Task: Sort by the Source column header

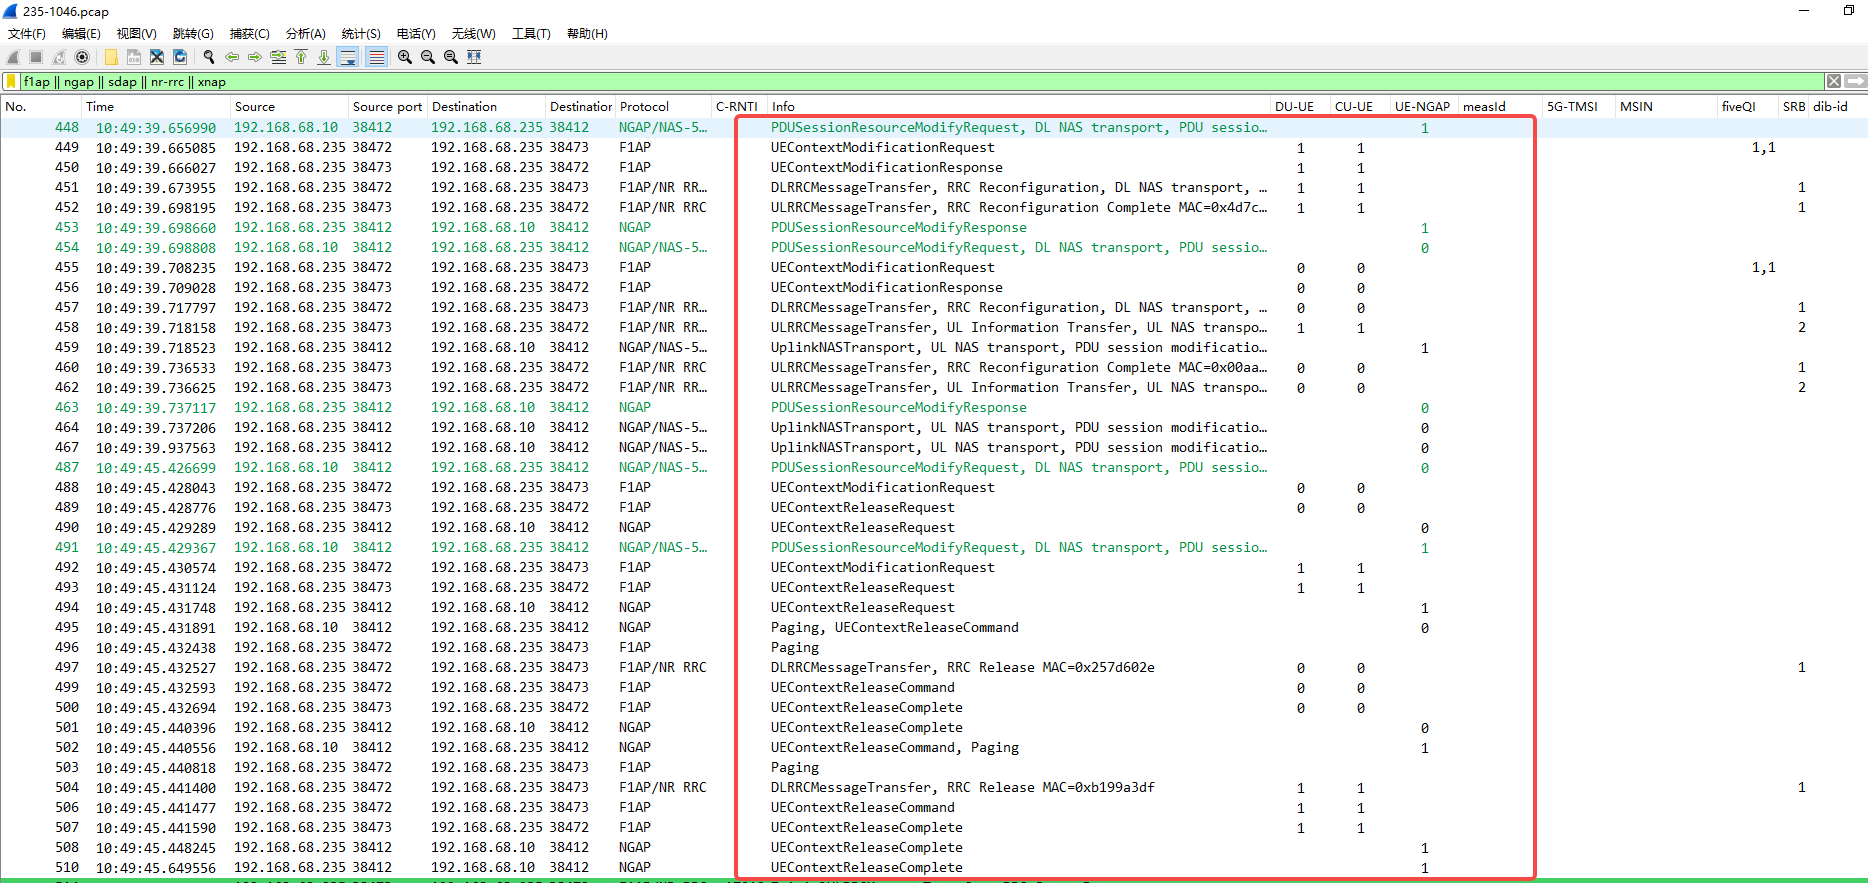Action: pyautogui.click(x=288, y=106)
